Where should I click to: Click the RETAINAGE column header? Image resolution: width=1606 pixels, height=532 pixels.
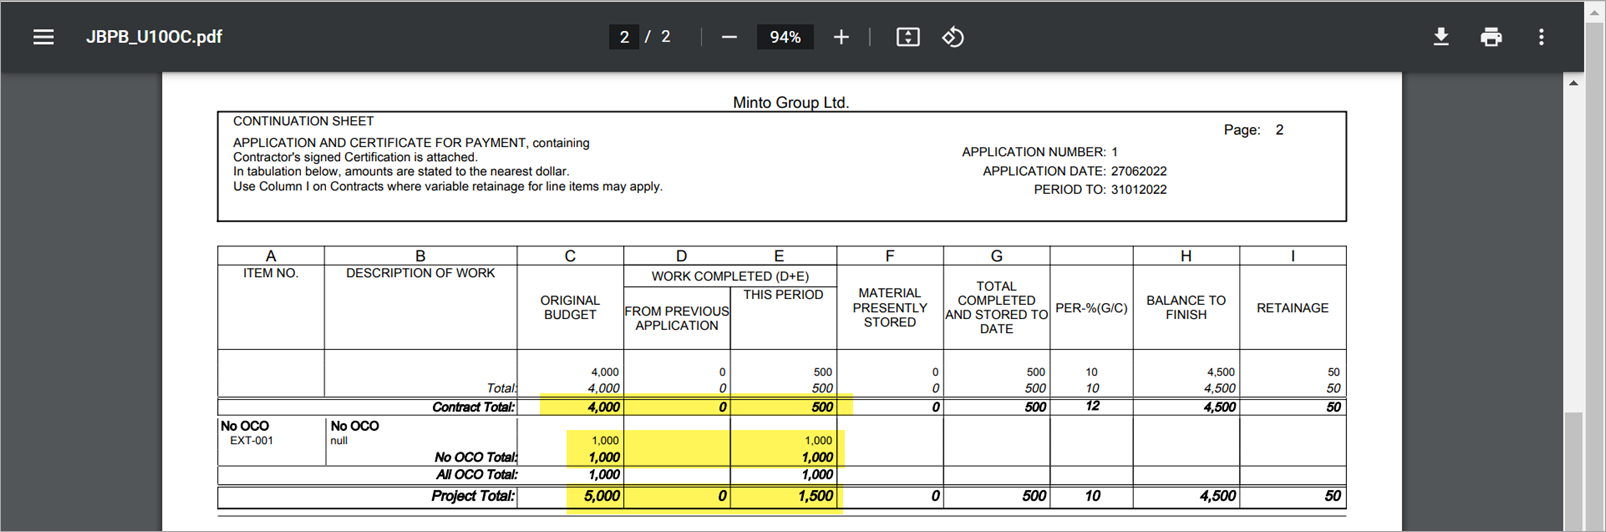pos(1293,308)
